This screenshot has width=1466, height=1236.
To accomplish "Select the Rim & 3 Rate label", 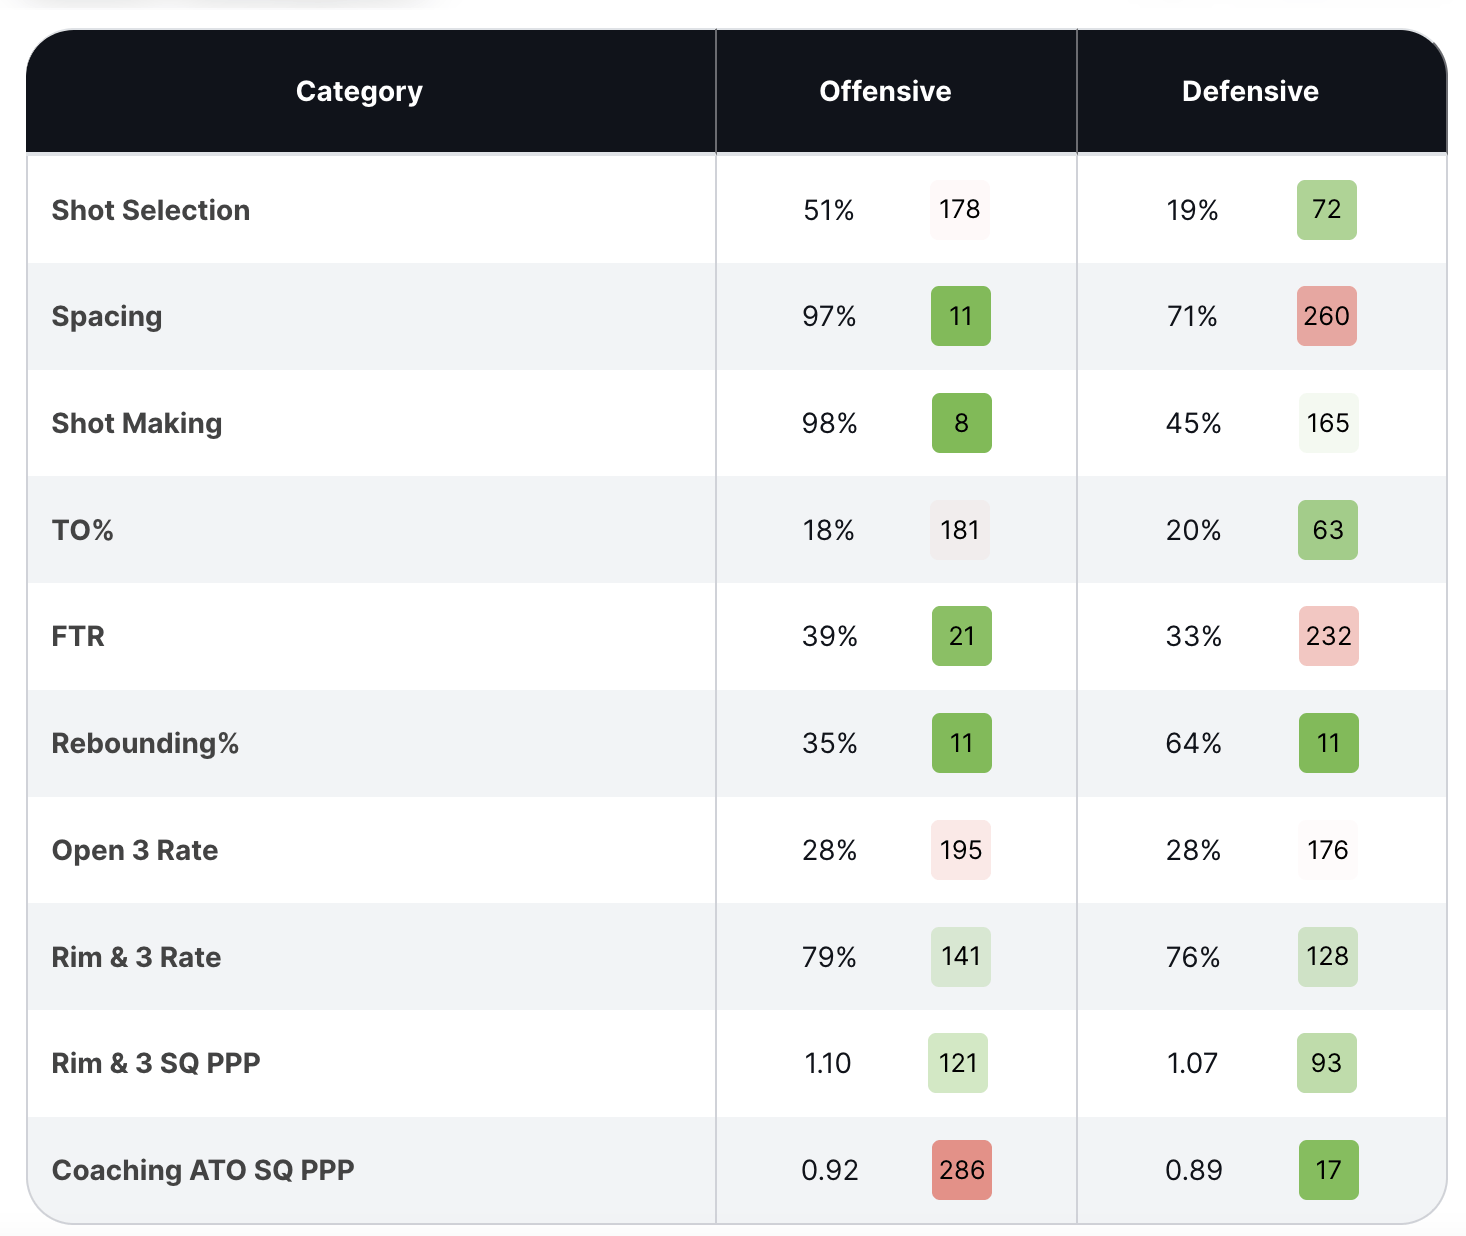I will pos(136,957).
